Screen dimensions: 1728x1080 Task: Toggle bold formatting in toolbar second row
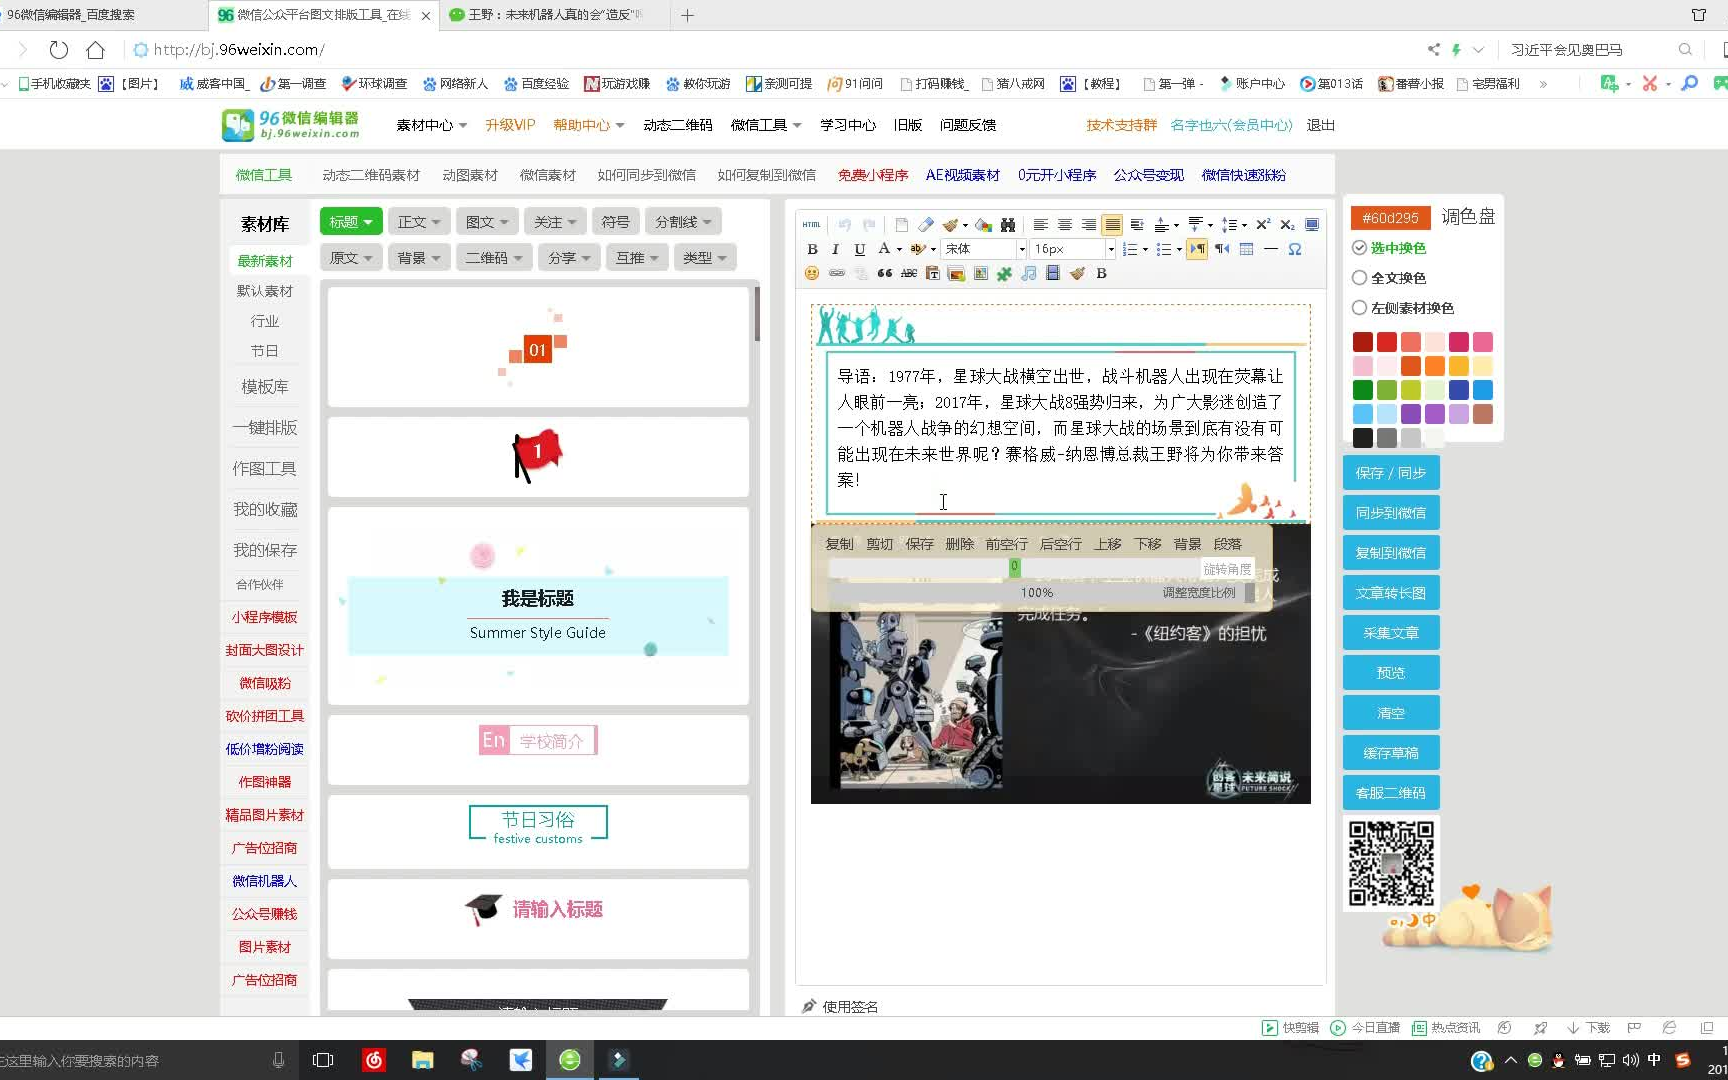(812, 249)
